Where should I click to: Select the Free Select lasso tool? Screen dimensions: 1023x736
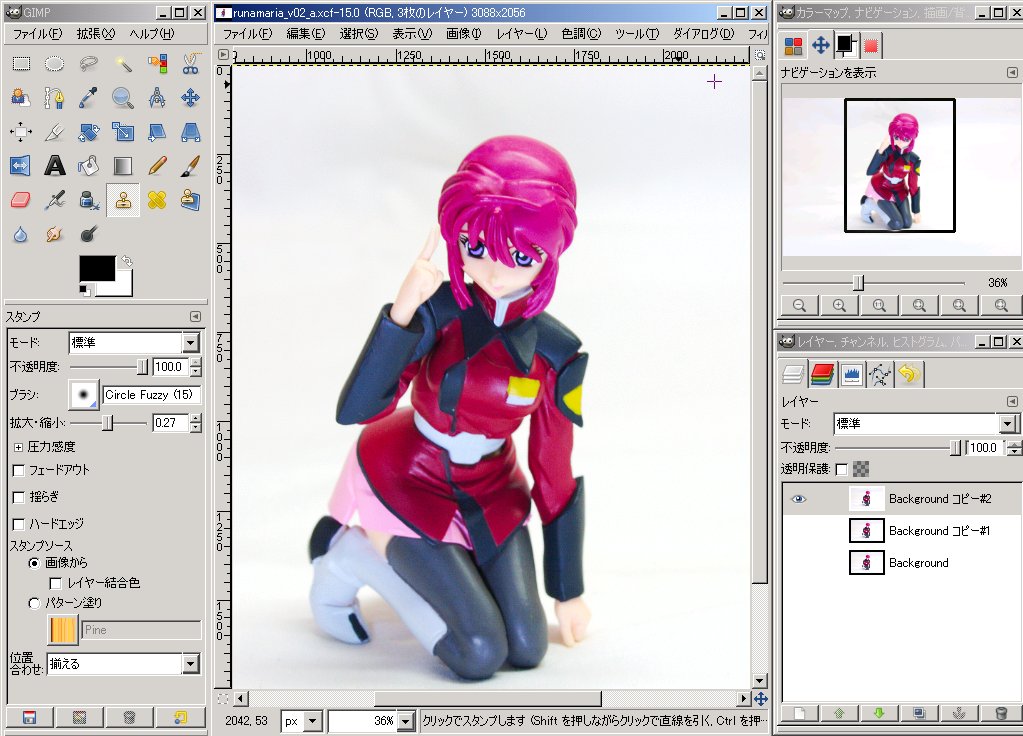[x=89, y=63]
